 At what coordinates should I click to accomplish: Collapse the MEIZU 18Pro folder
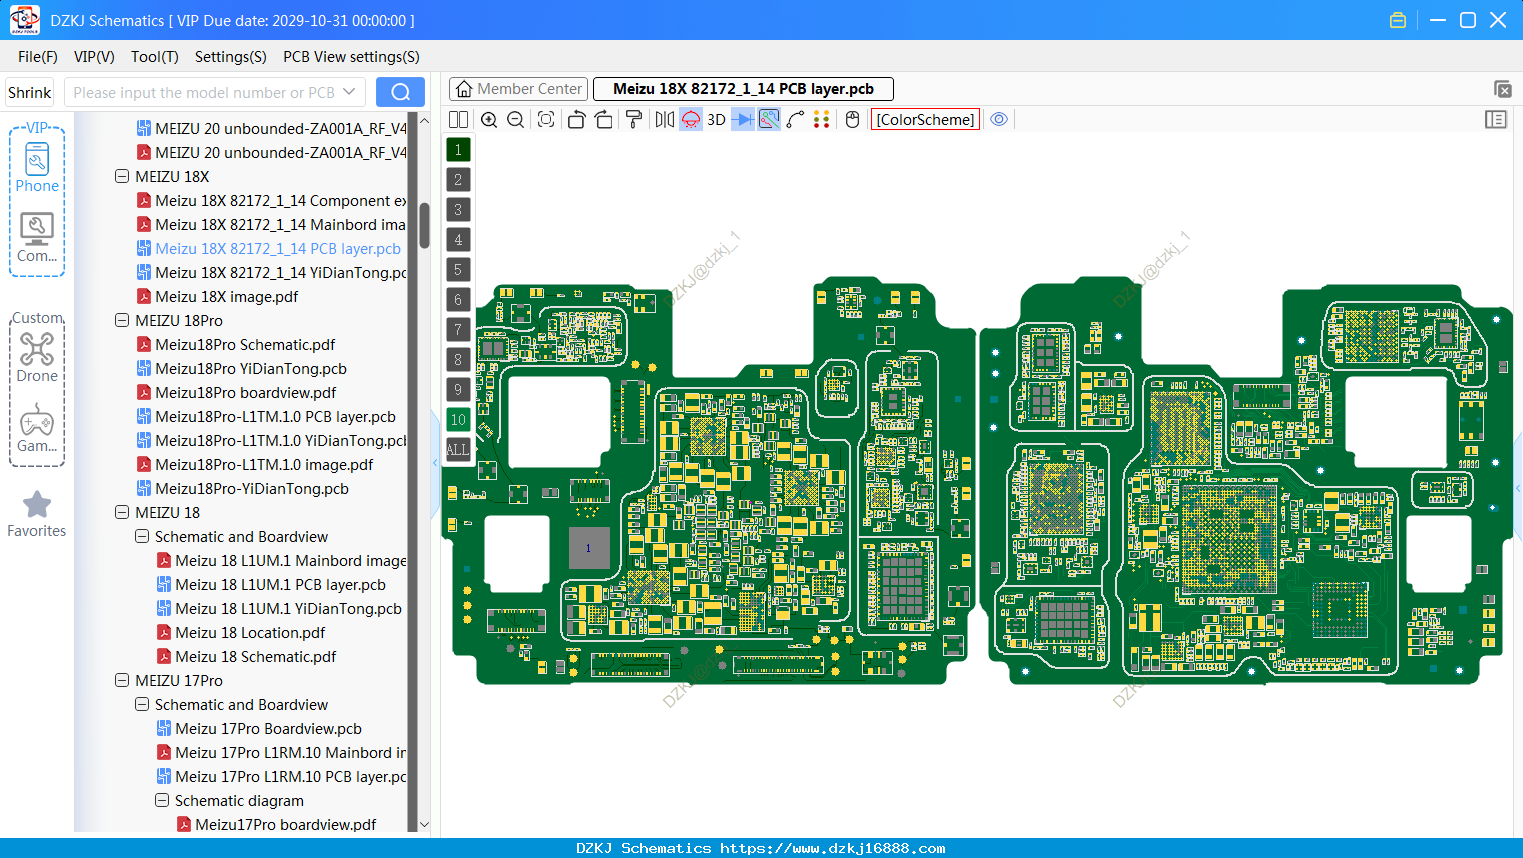[x=122, y=320]
